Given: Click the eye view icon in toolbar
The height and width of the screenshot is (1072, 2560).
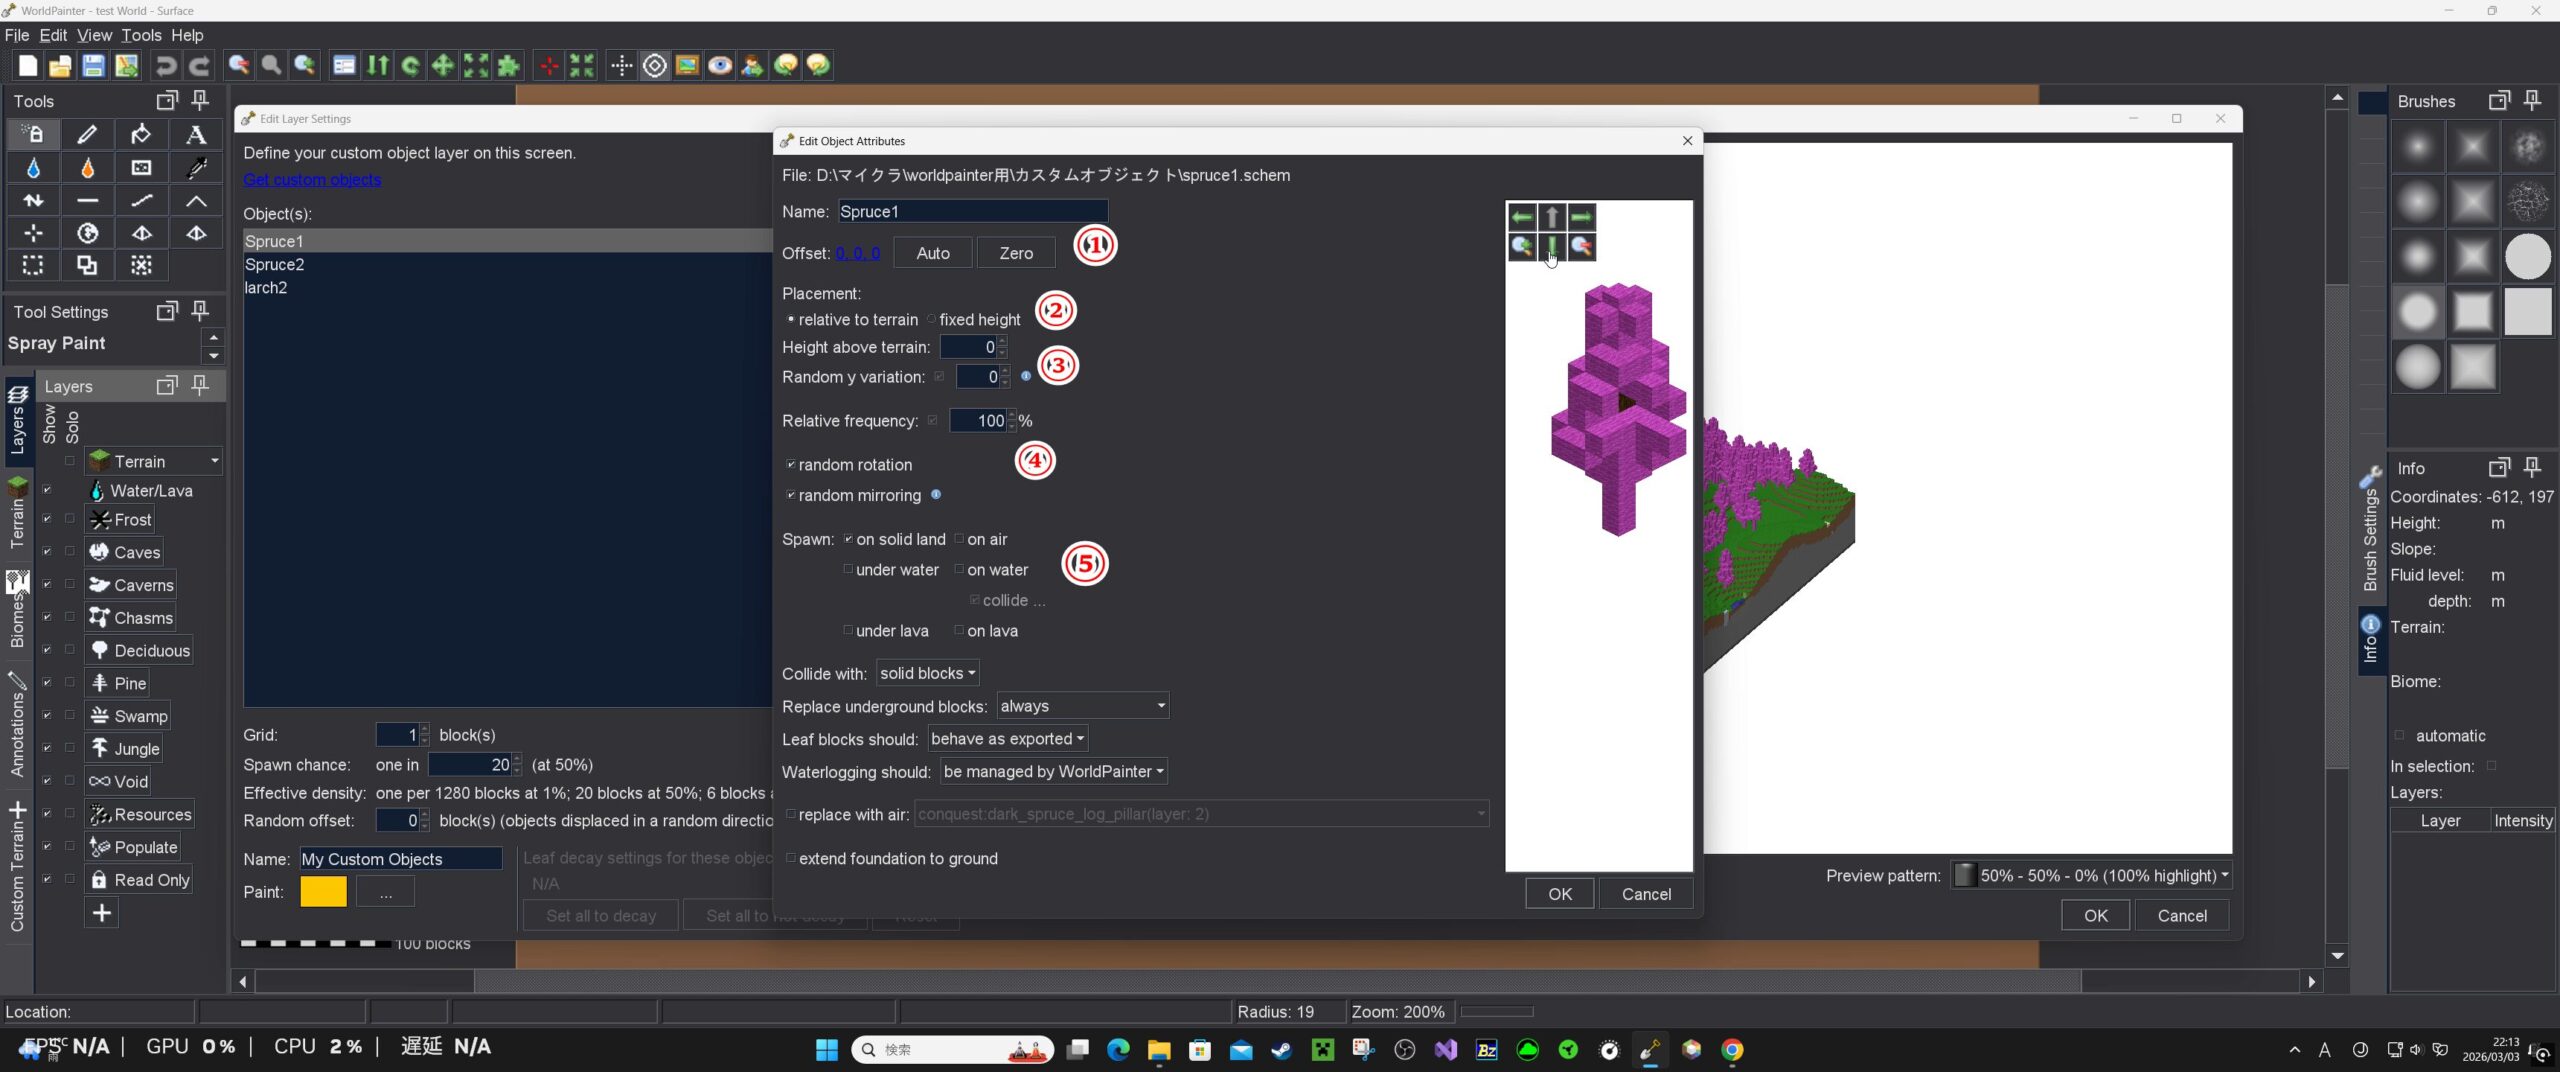Looking at the screenshot, I should [x=719, y=66].
